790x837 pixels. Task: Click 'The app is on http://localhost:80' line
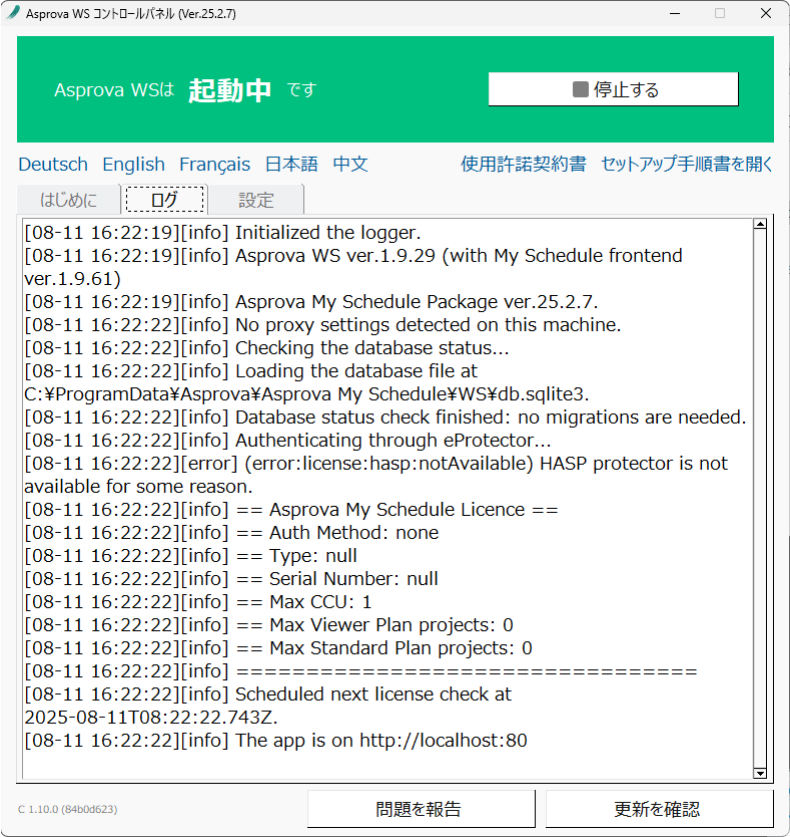pyautogui.click(x=276, y=740)
